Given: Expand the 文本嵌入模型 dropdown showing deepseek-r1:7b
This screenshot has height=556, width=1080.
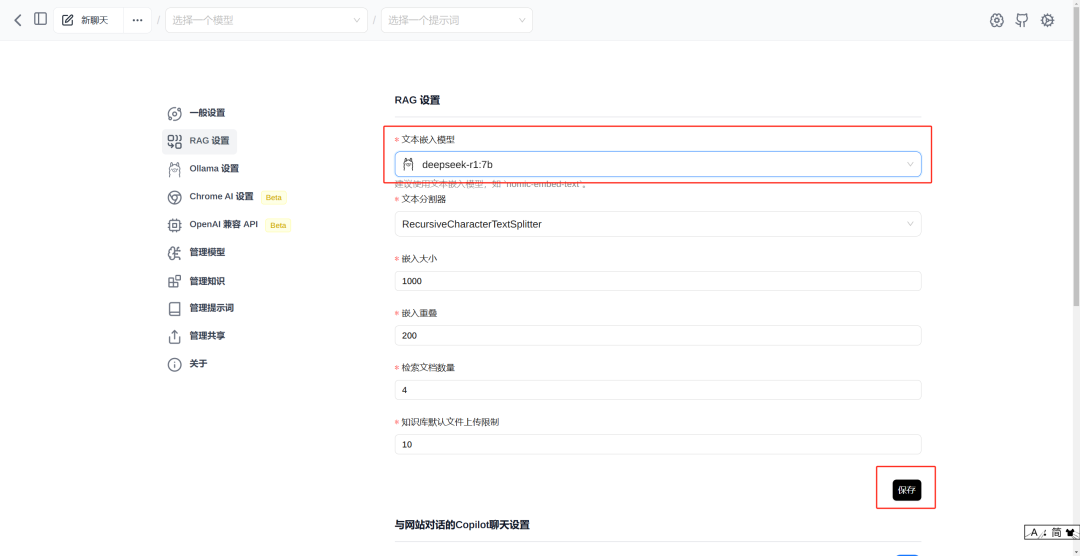Looking at the screenshot, I should pyautogui.click(x=658, y=164).
